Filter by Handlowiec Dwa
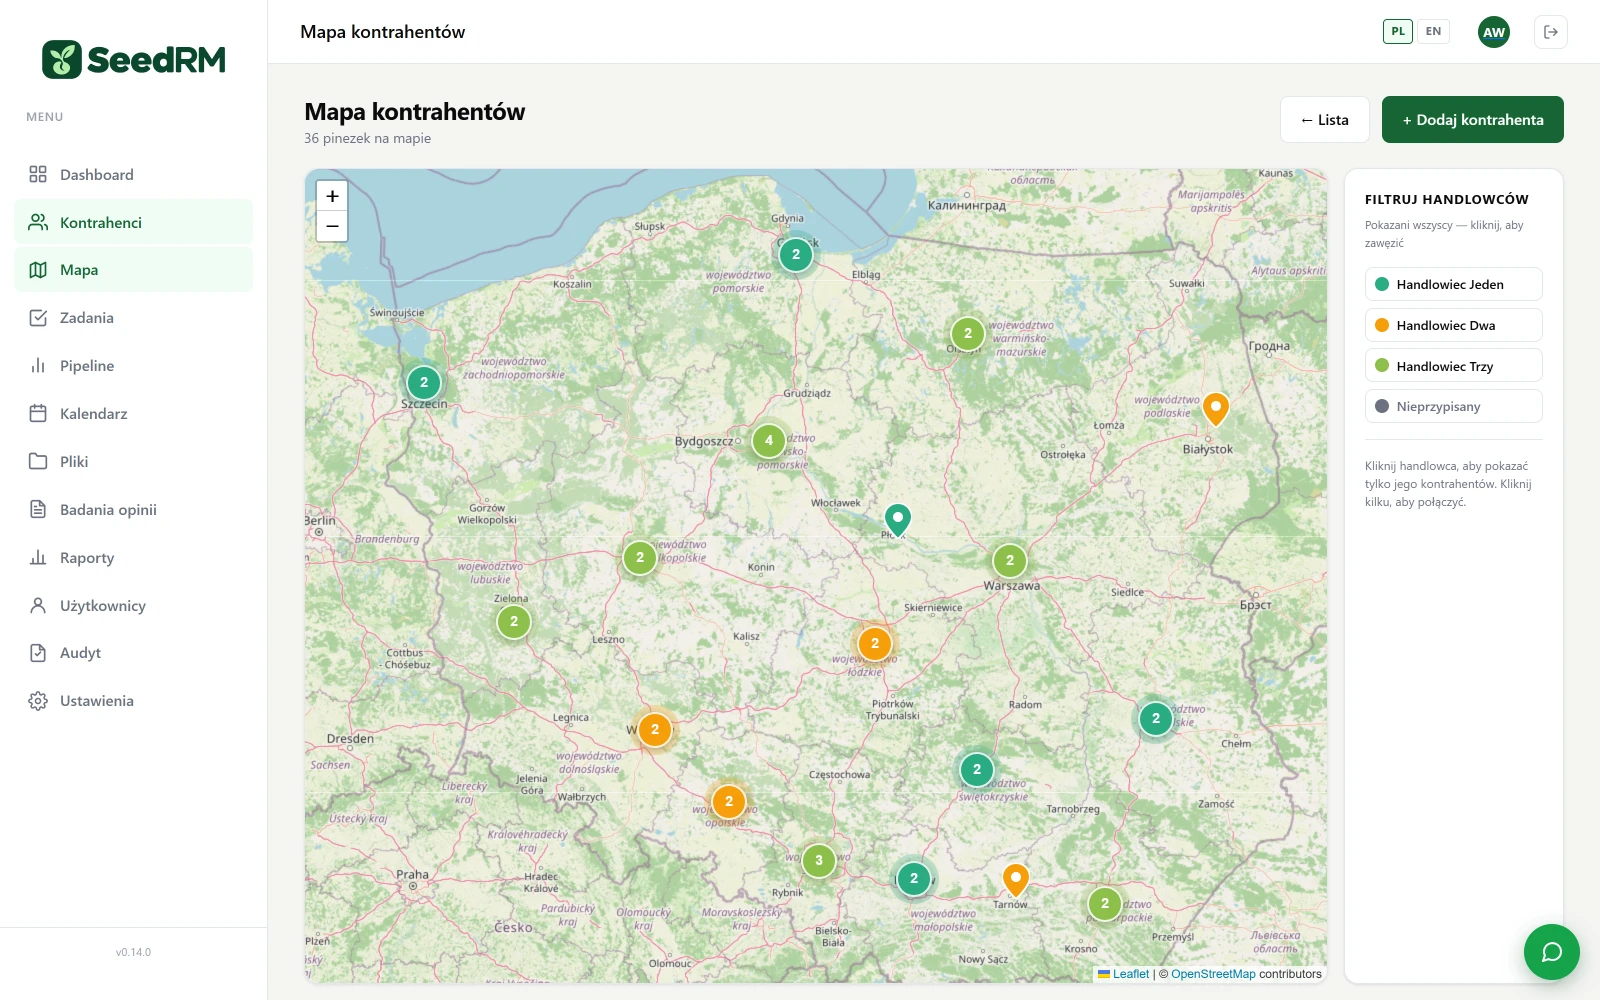The width and height of the screenshot is (1600, 1000). pos(1454,325)
